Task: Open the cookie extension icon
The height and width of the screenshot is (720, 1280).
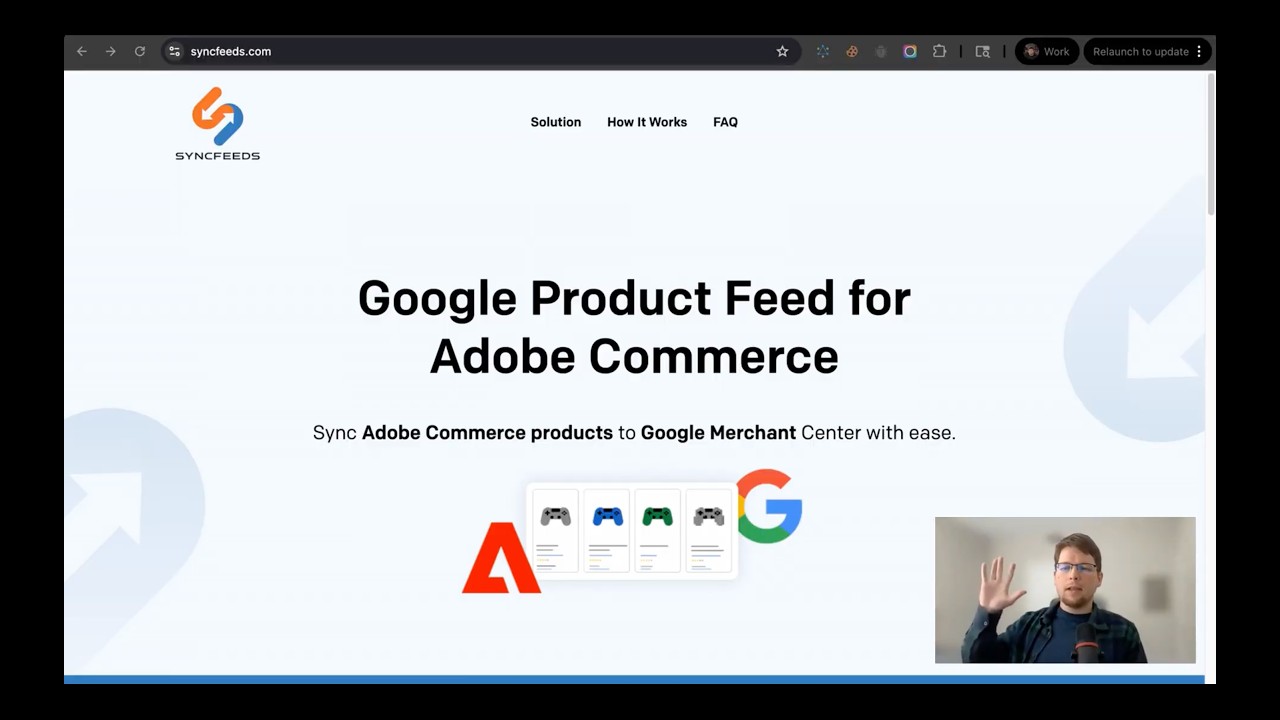Action: pos(852,52)
